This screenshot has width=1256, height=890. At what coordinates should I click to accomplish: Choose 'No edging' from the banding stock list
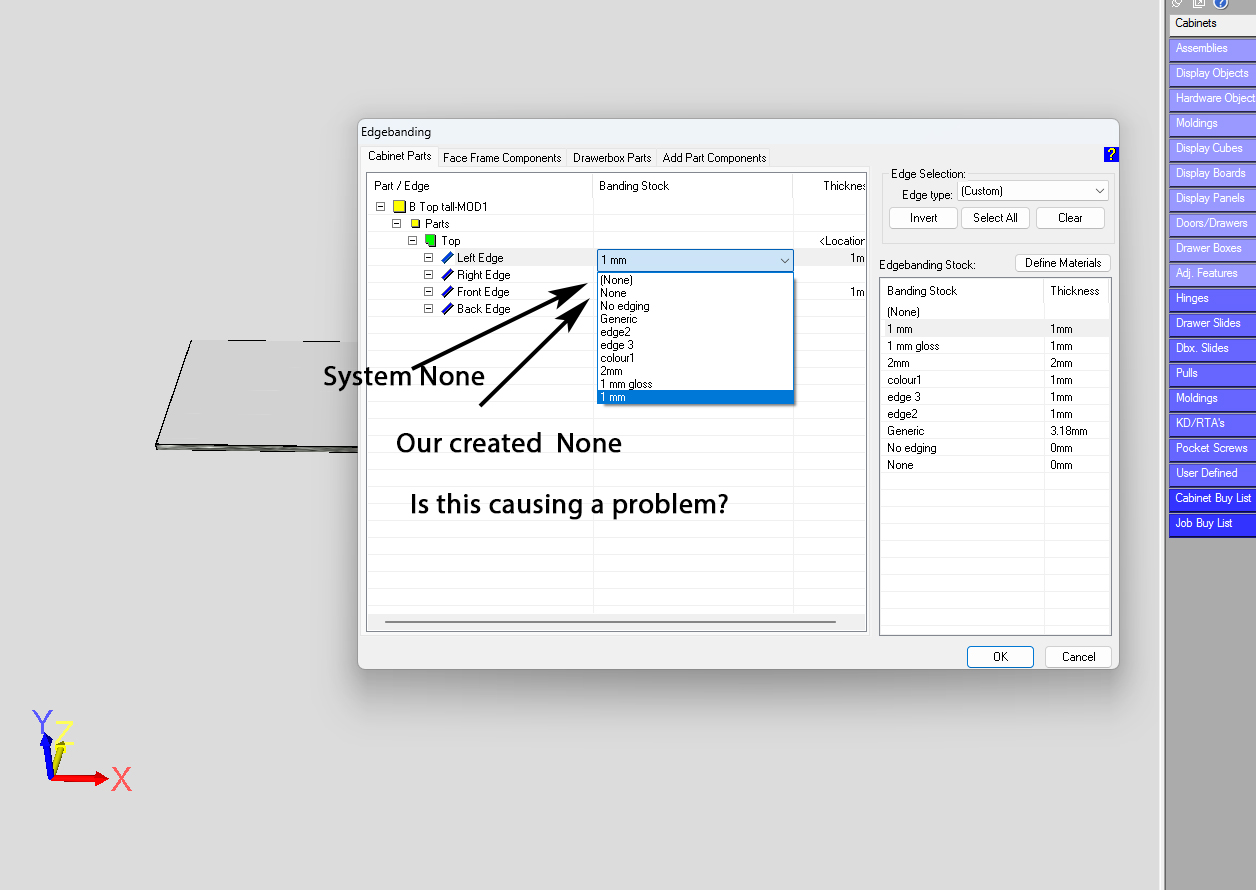[x=625, y=306]
